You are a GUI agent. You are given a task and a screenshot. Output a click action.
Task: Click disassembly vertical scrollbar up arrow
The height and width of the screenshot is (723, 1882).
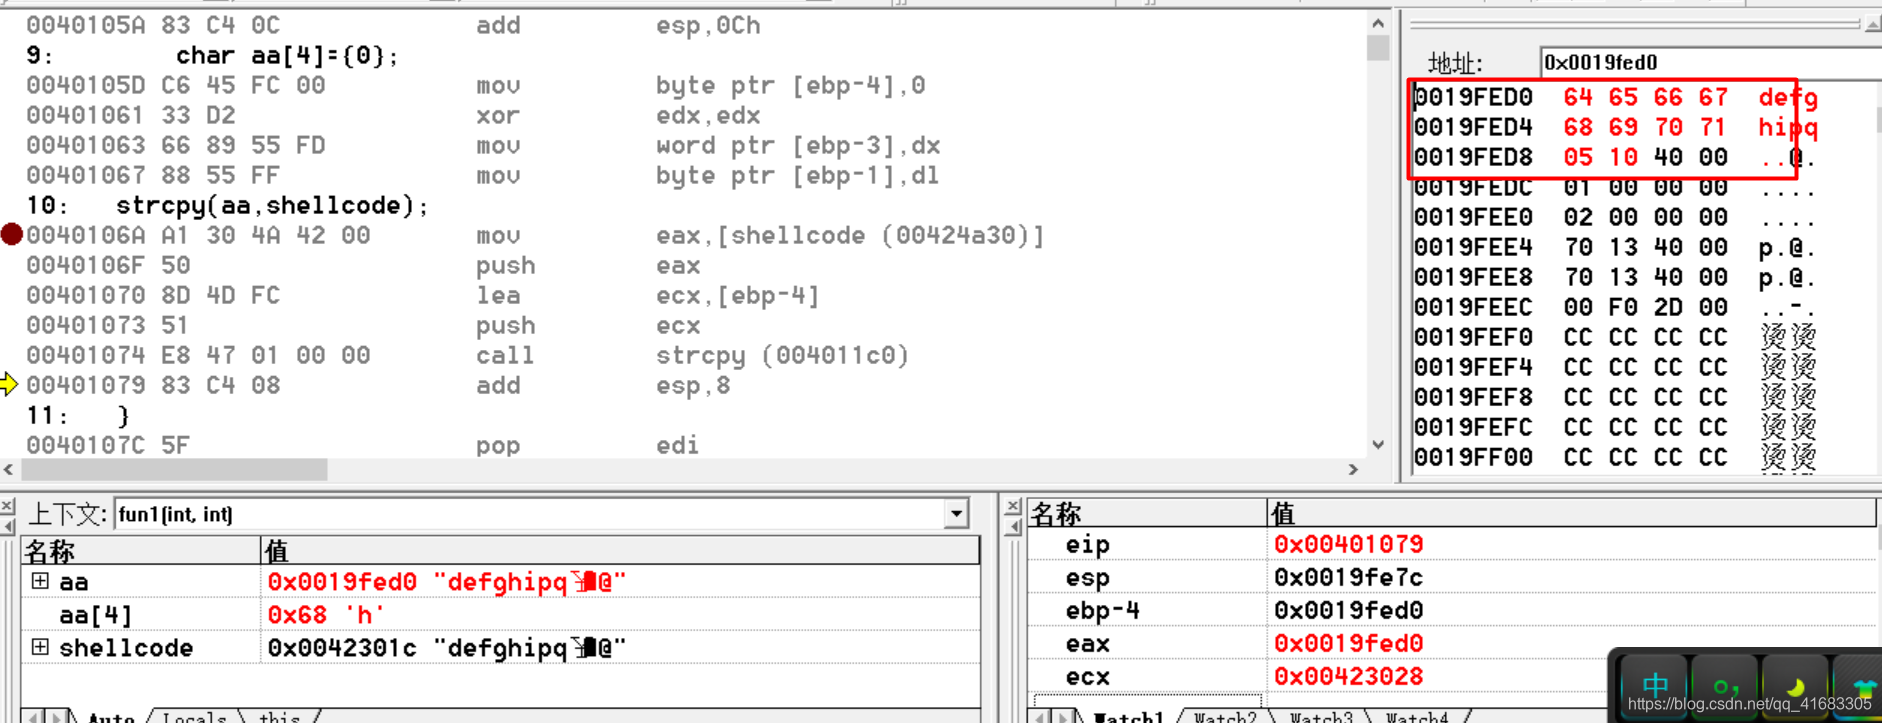[x=1378, y=23]
